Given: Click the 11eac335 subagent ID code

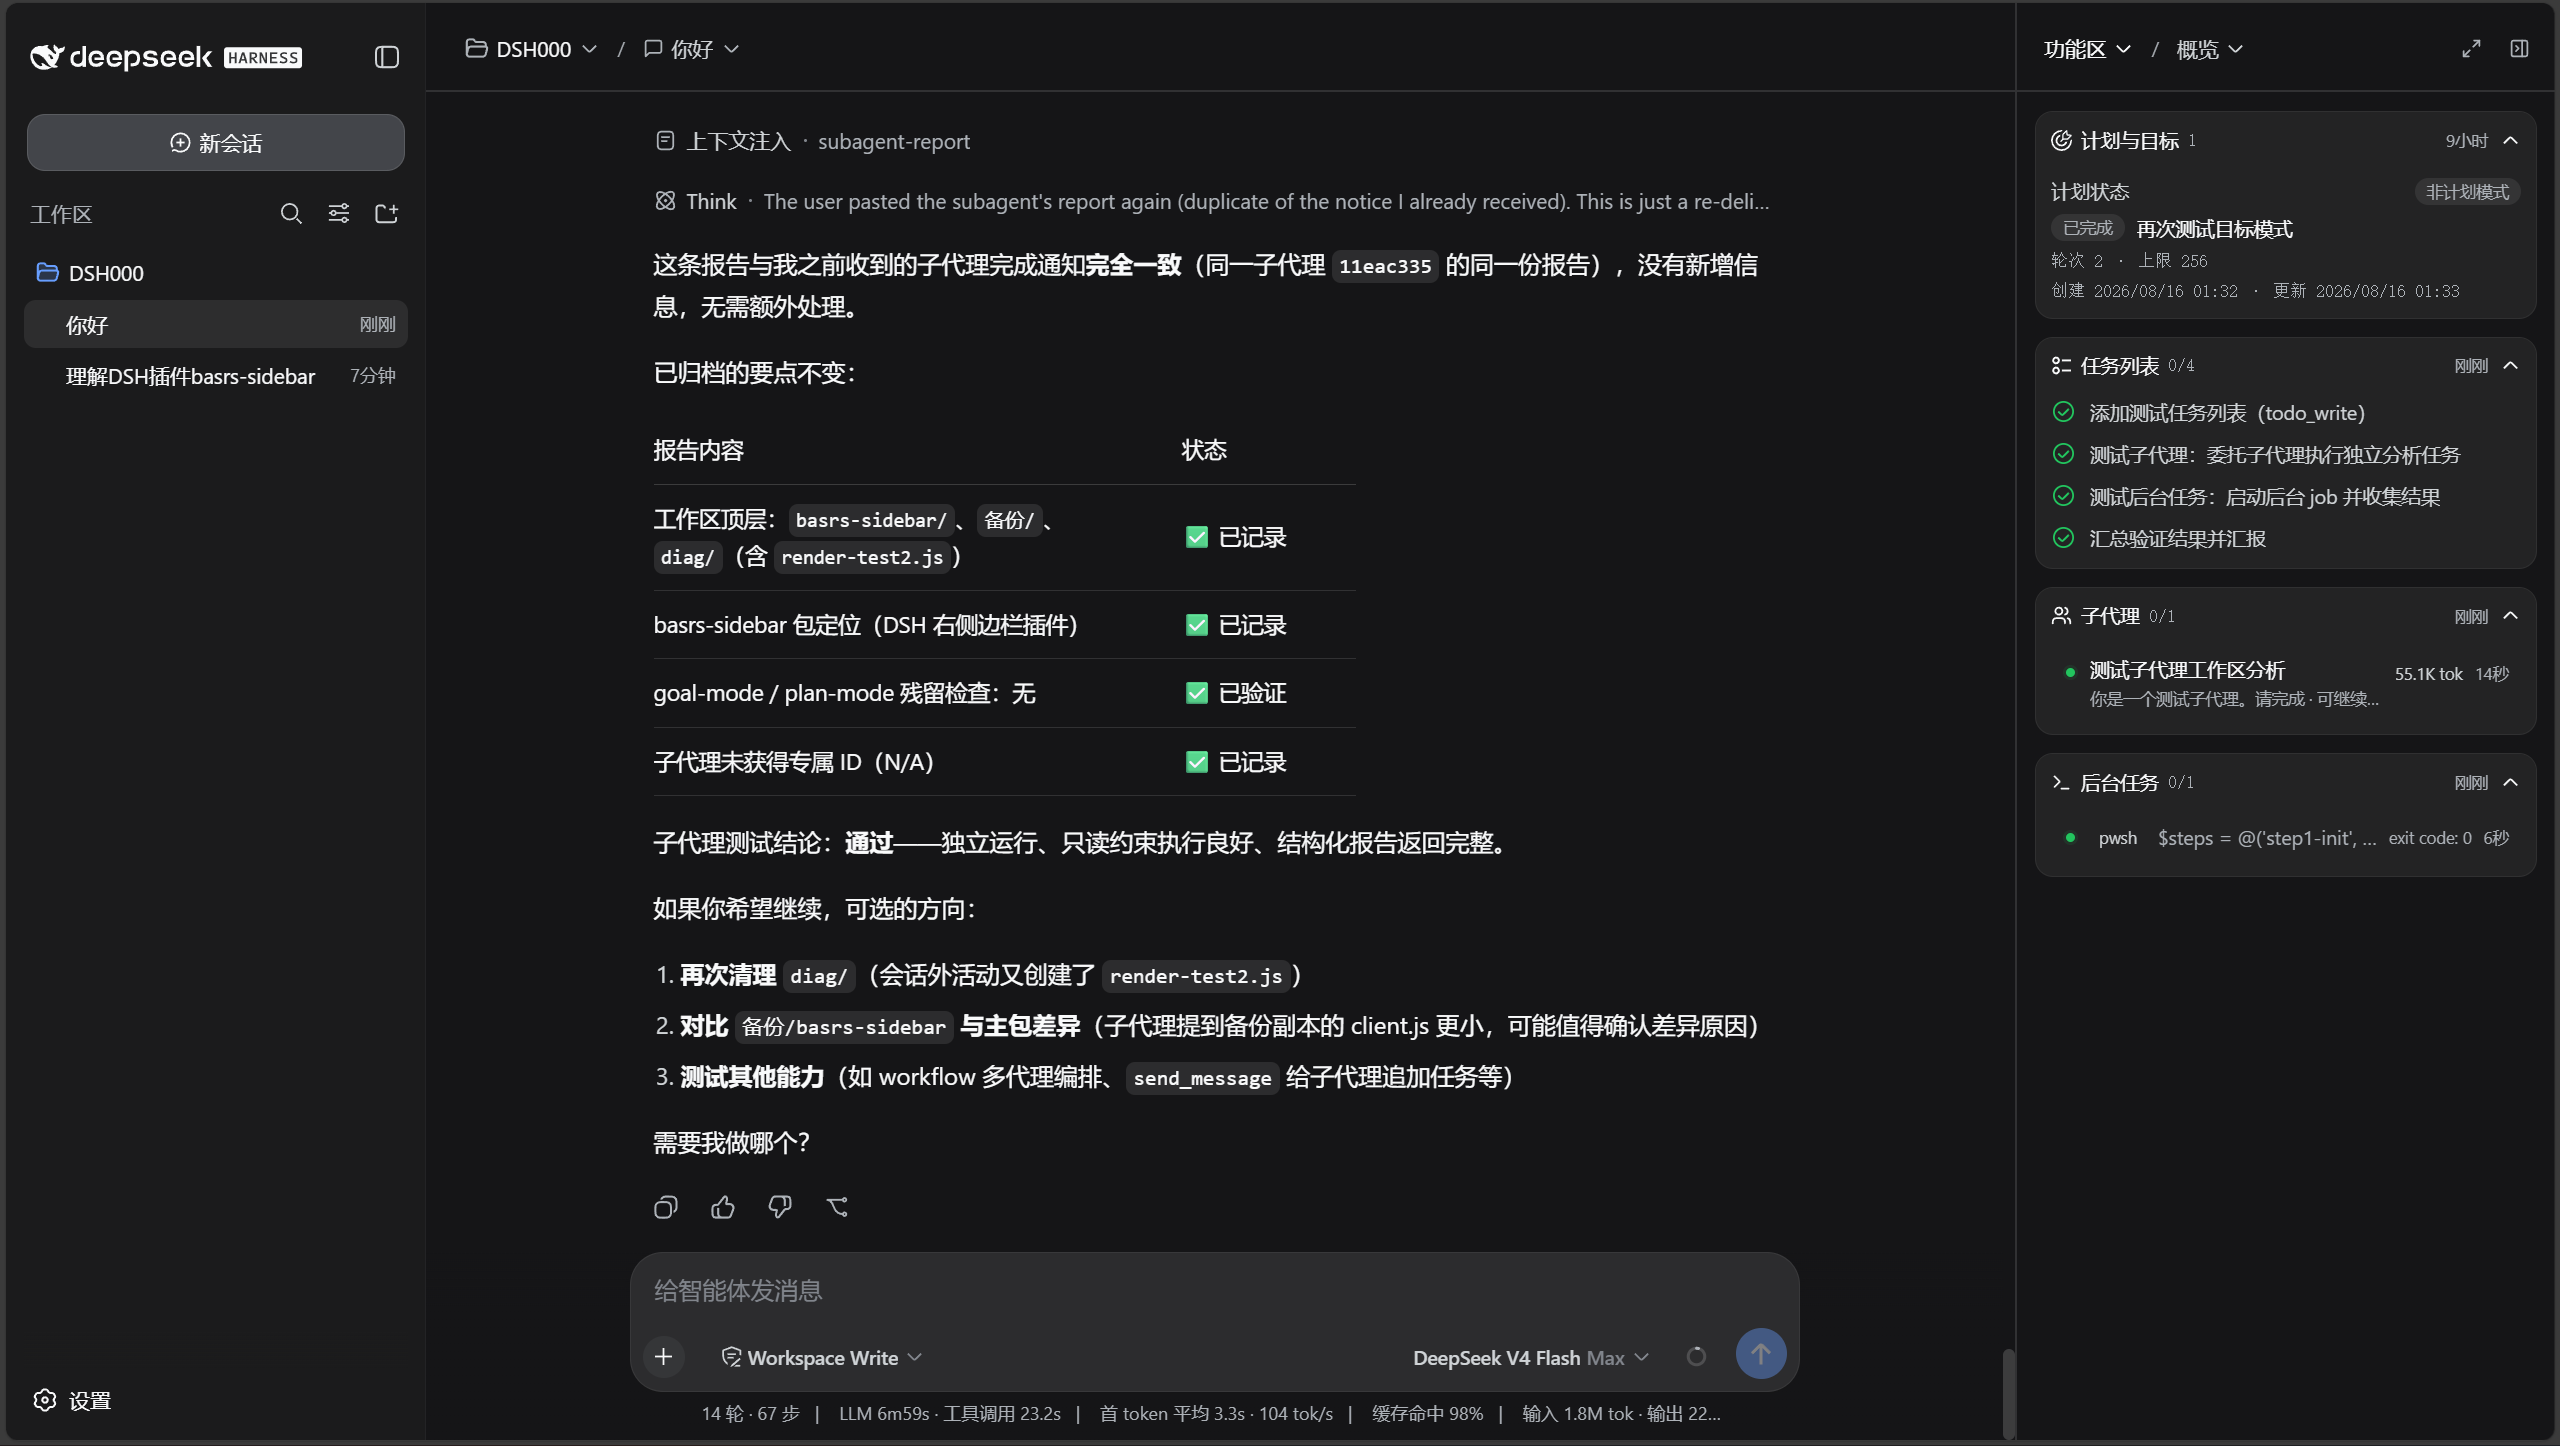Looking at the screenshot, I should pyautogui.click(x=1385, y=266).
